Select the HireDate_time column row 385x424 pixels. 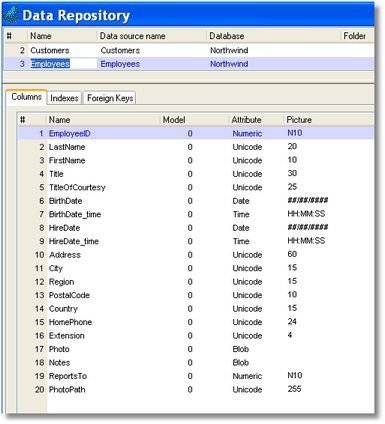tap(196, 241)
